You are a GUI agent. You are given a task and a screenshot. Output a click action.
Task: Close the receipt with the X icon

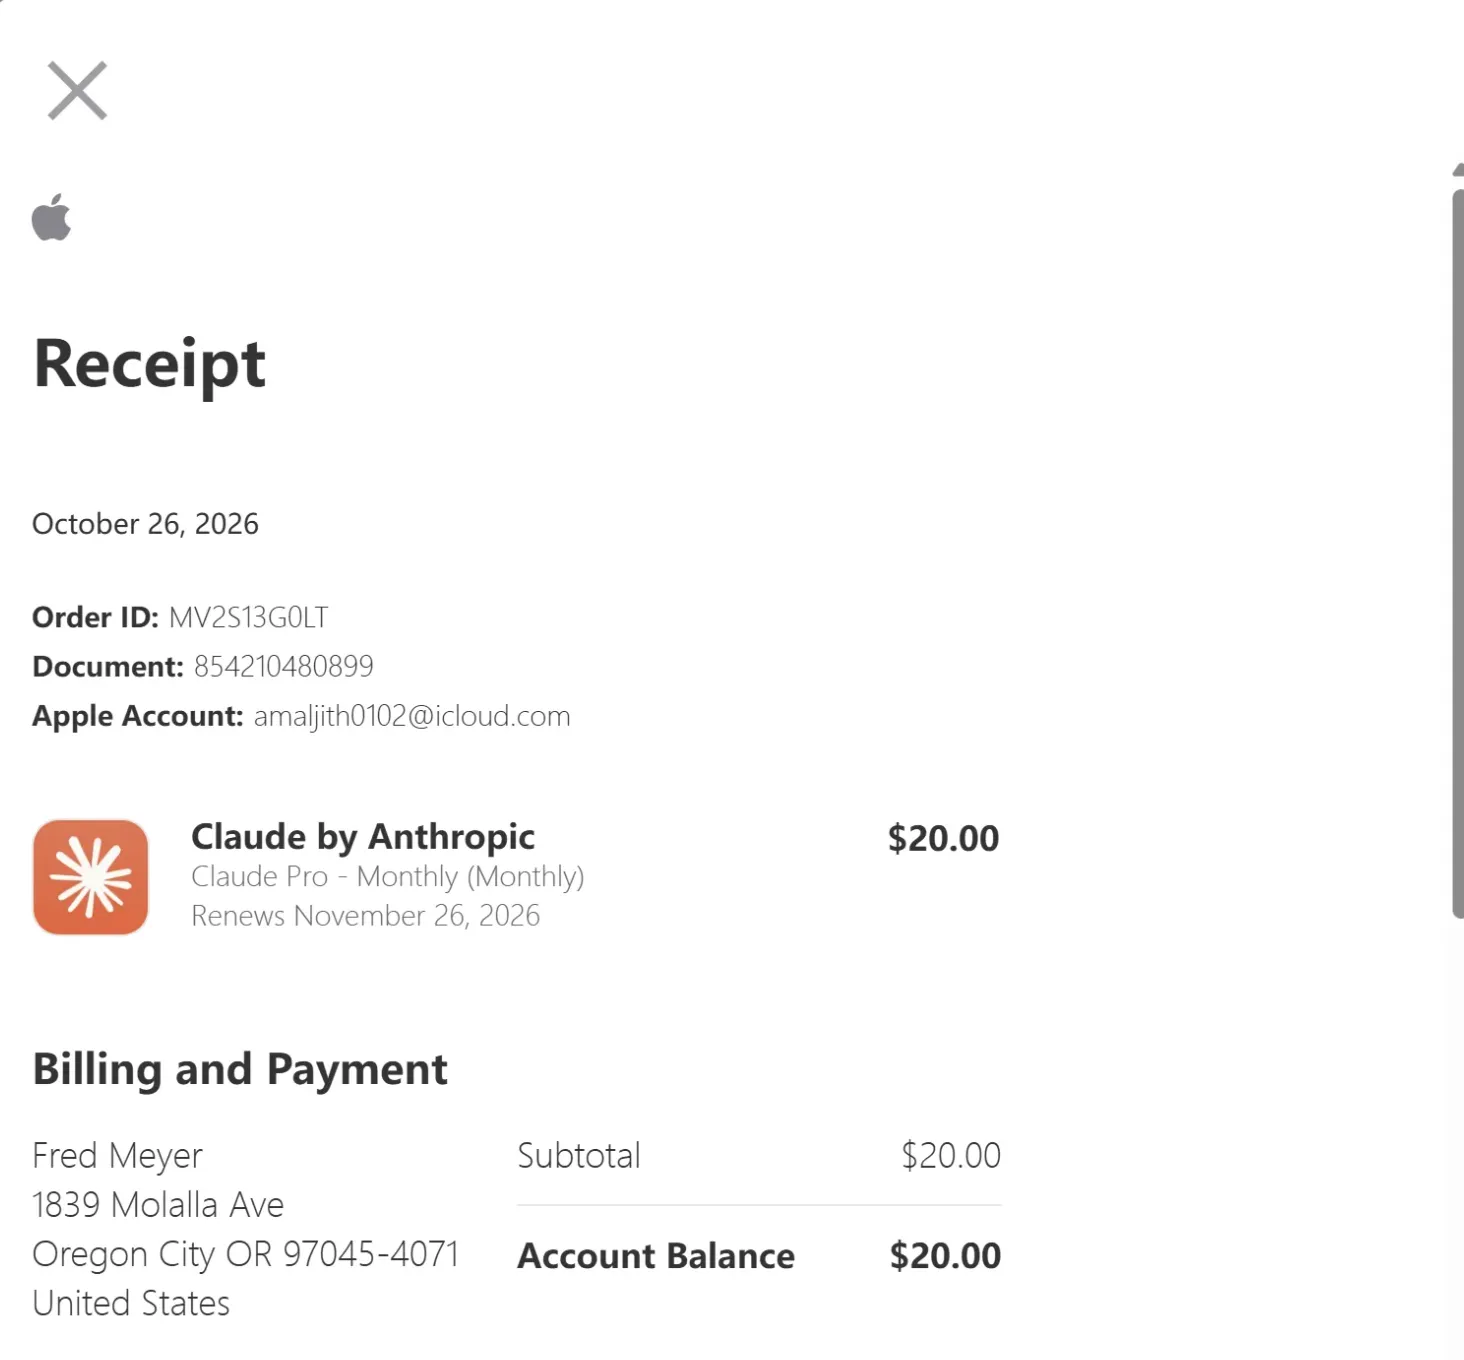(x=77, y=91)
